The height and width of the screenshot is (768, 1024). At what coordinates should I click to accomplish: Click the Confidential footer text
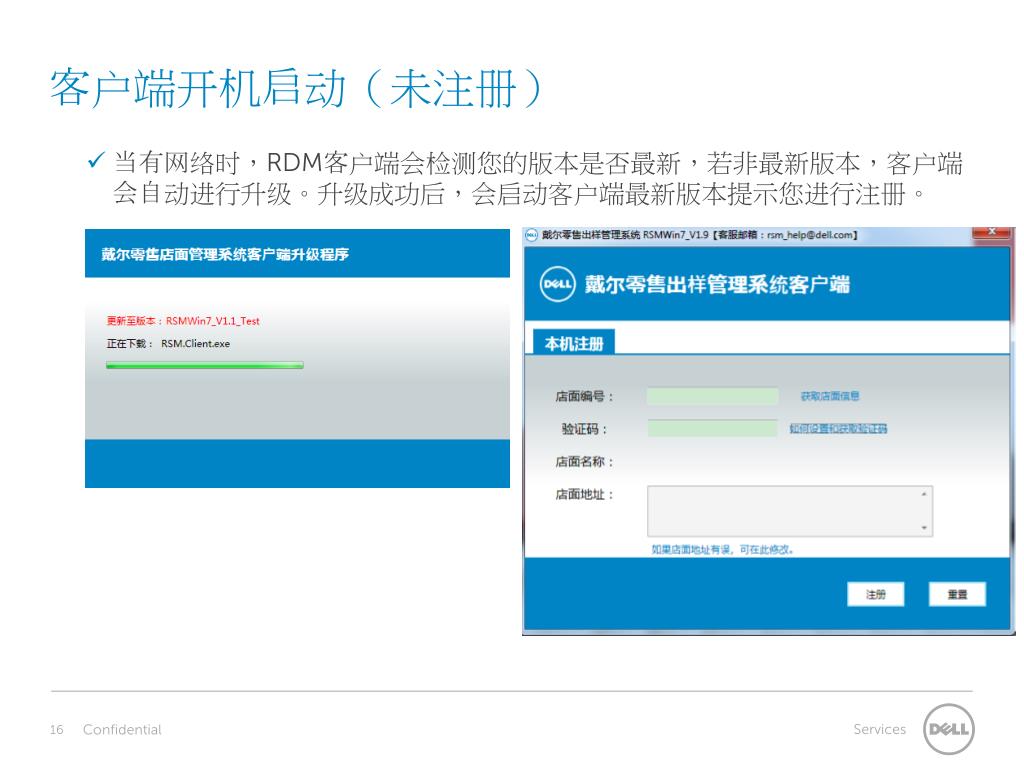(x=122, y=729)
